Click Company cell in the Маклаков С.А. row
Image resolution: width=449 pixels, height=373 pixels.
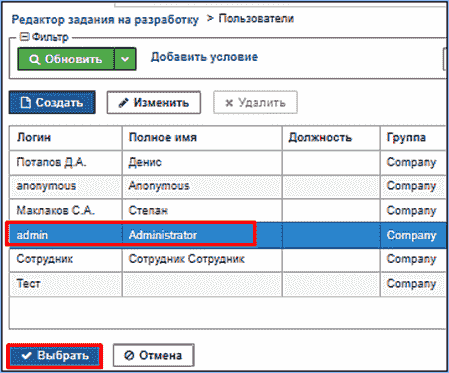click(413, 210)
